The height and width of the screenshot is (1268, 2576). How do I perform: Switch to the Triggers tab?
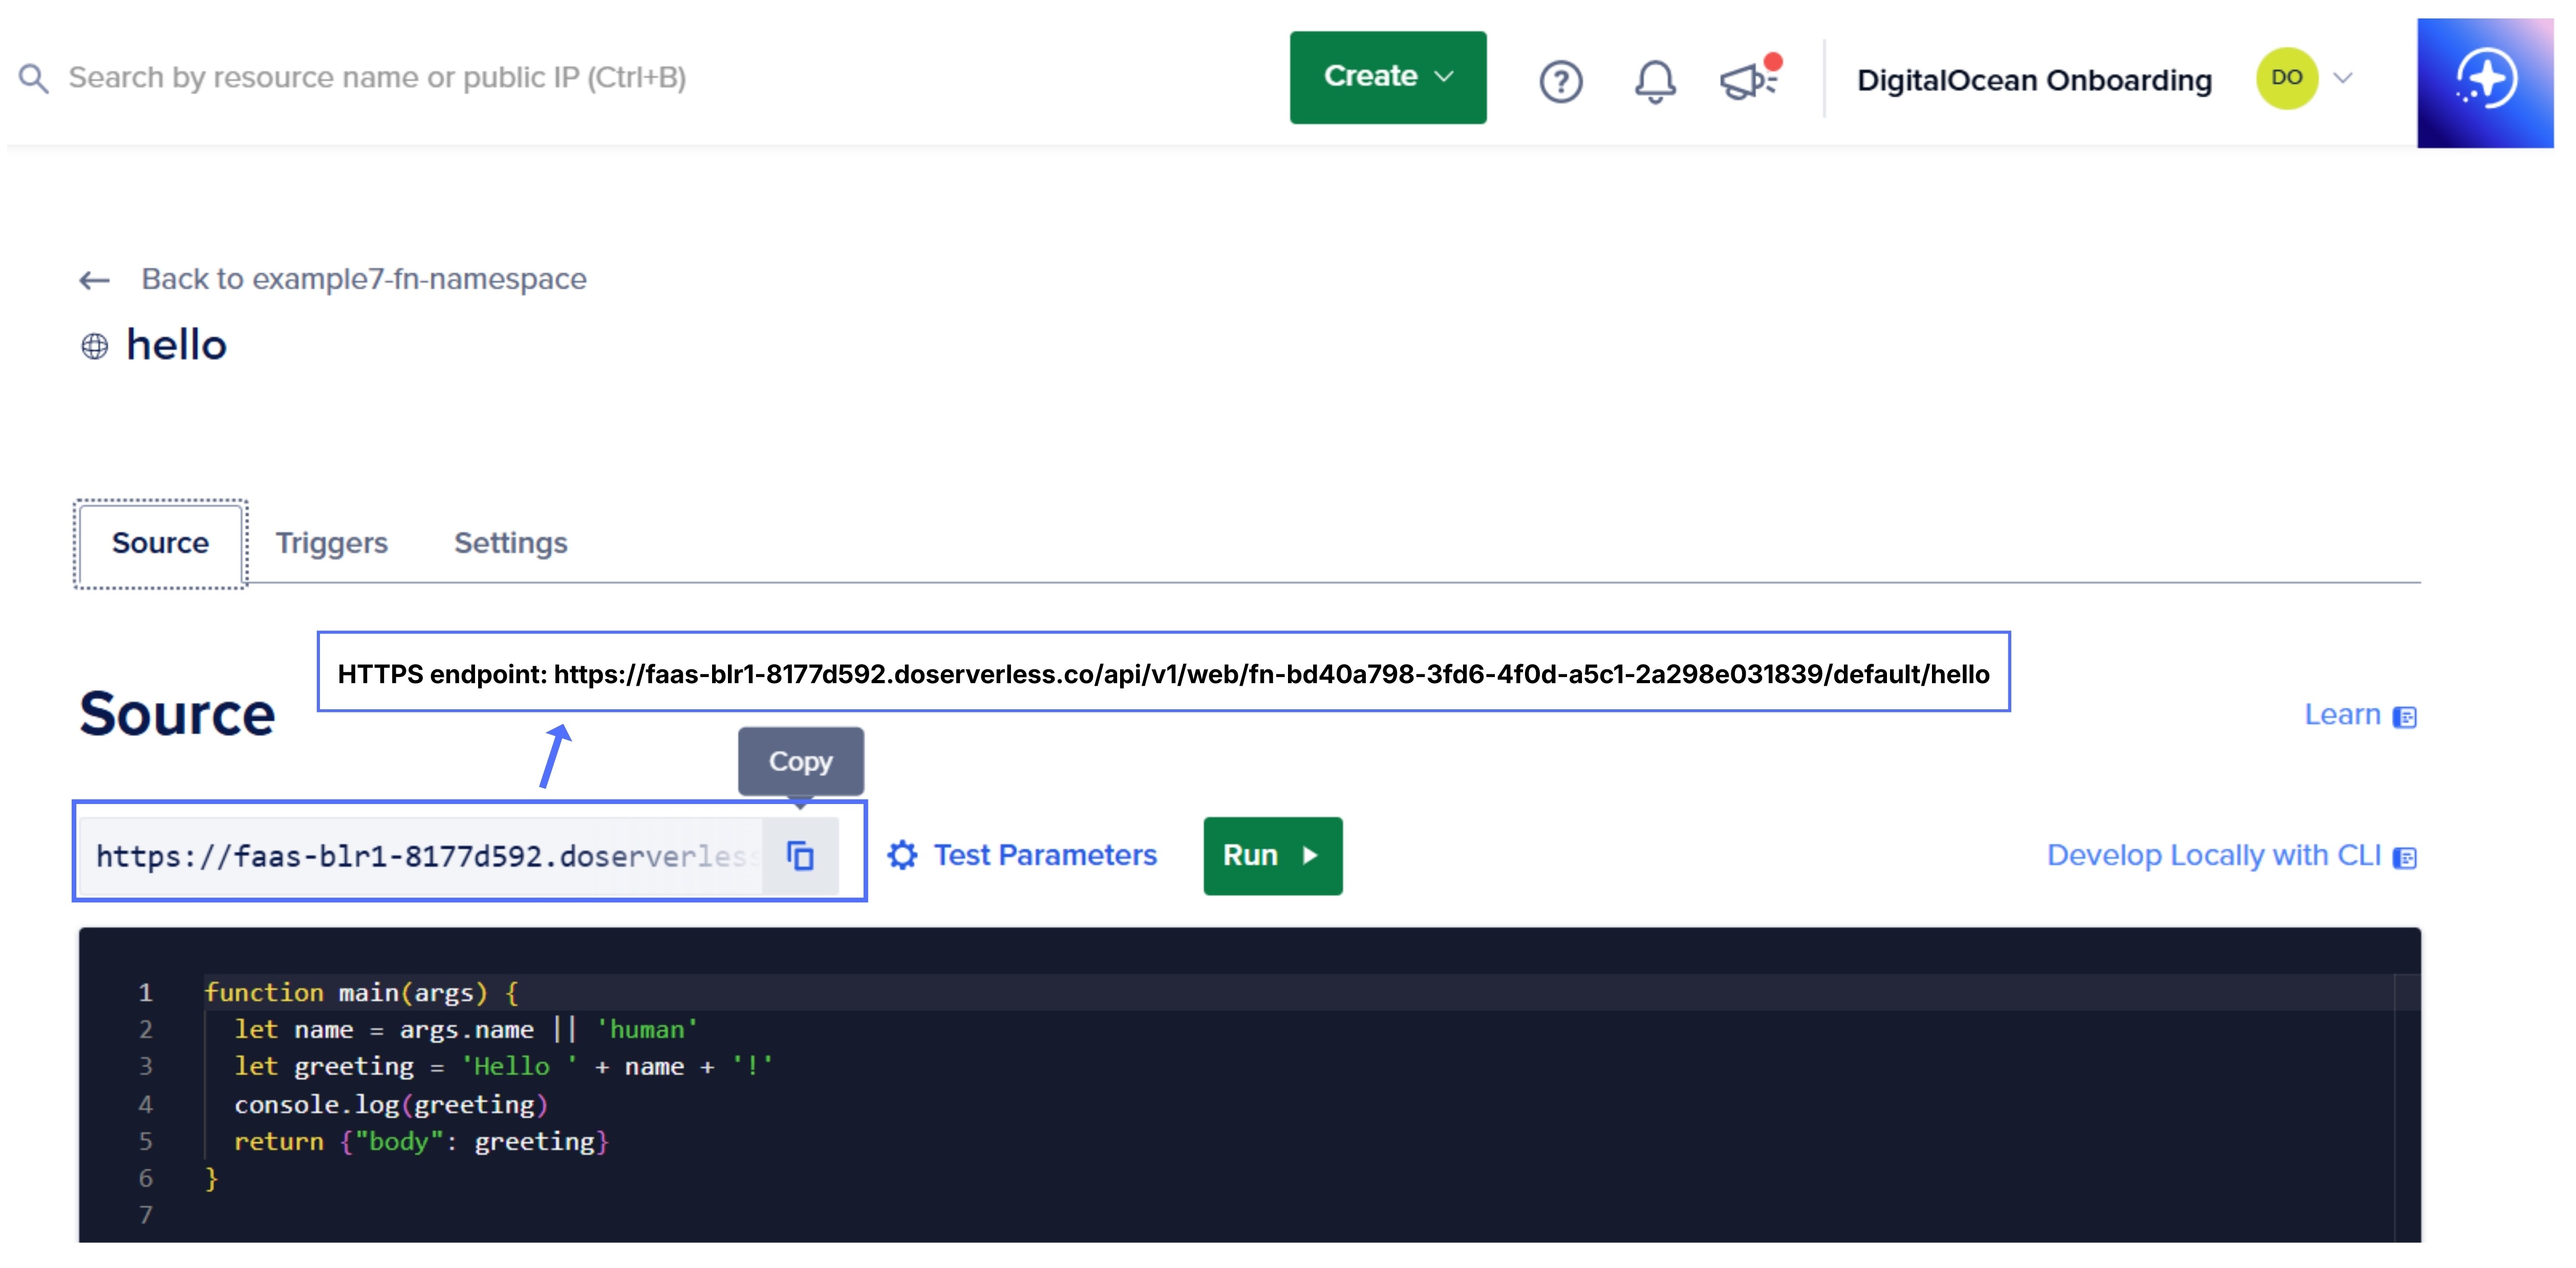point(332,543)
